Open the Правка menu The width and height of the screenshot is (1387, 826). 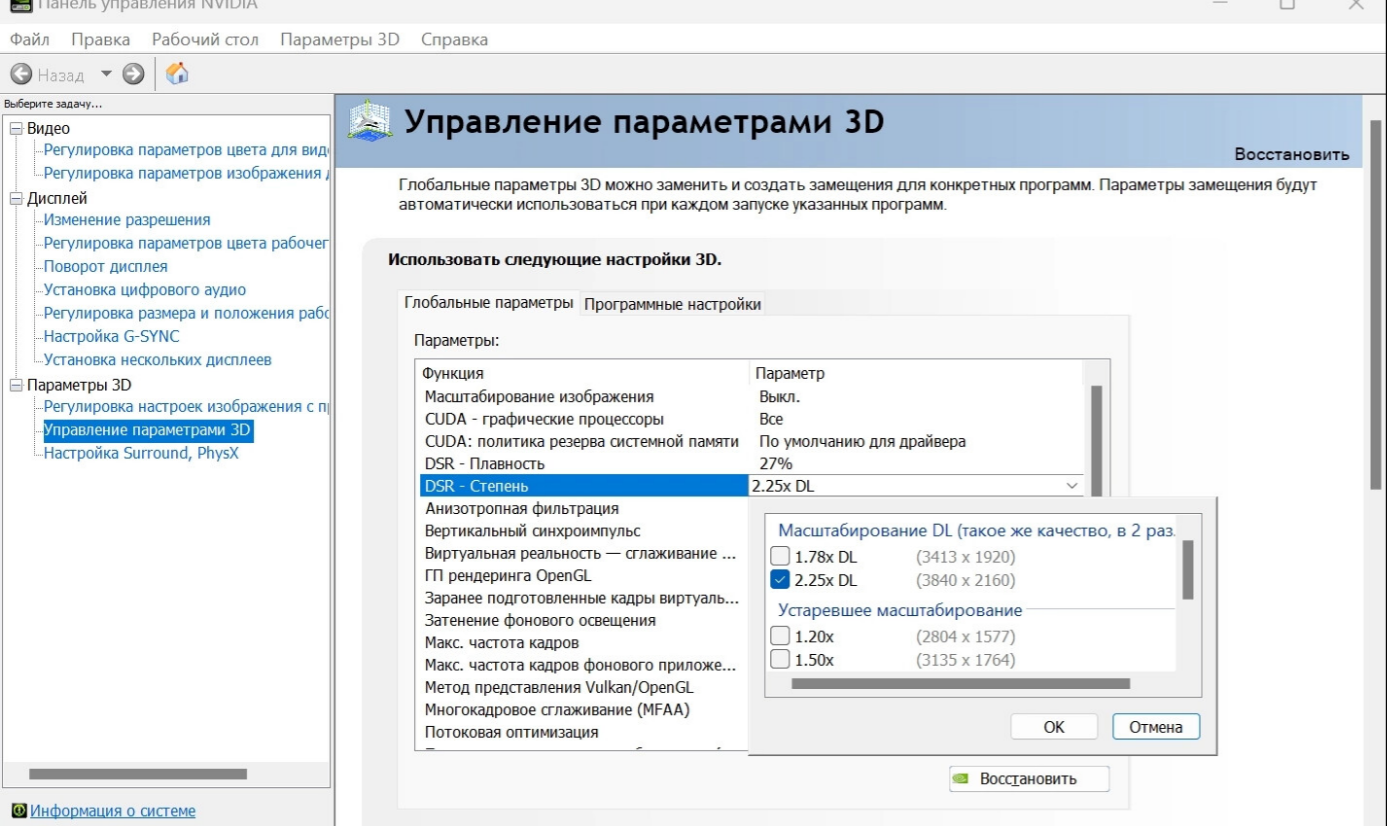[101, 40]
